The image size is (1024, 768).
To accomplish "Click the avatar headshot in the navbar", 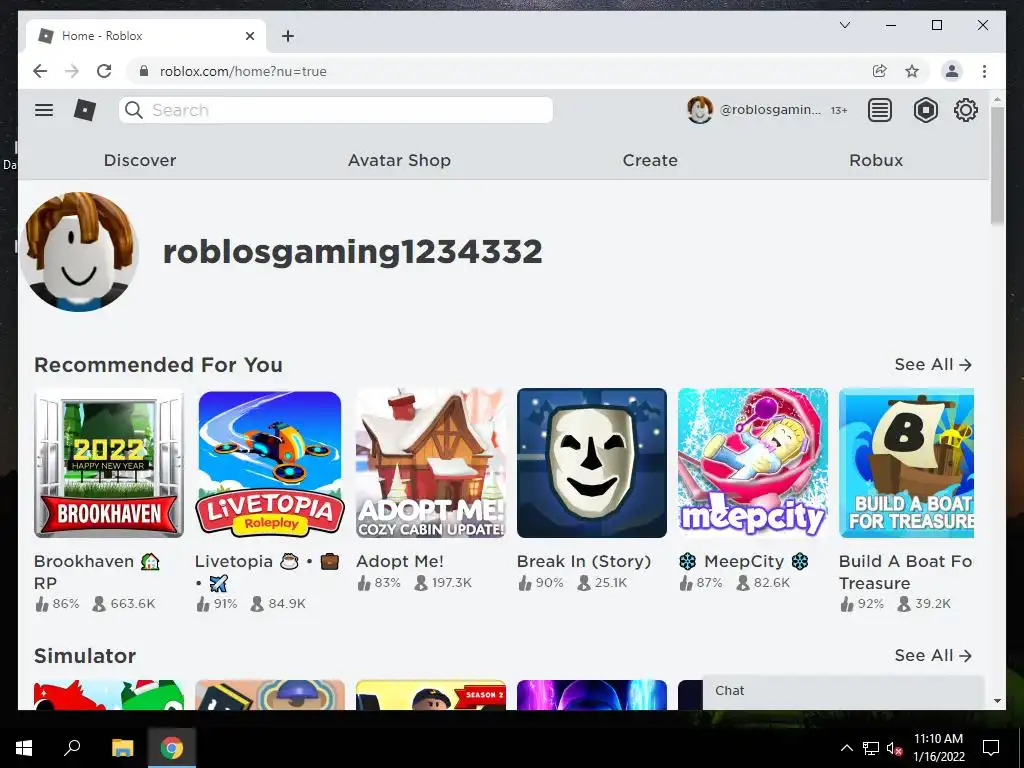I will click(x=699, y=110).
